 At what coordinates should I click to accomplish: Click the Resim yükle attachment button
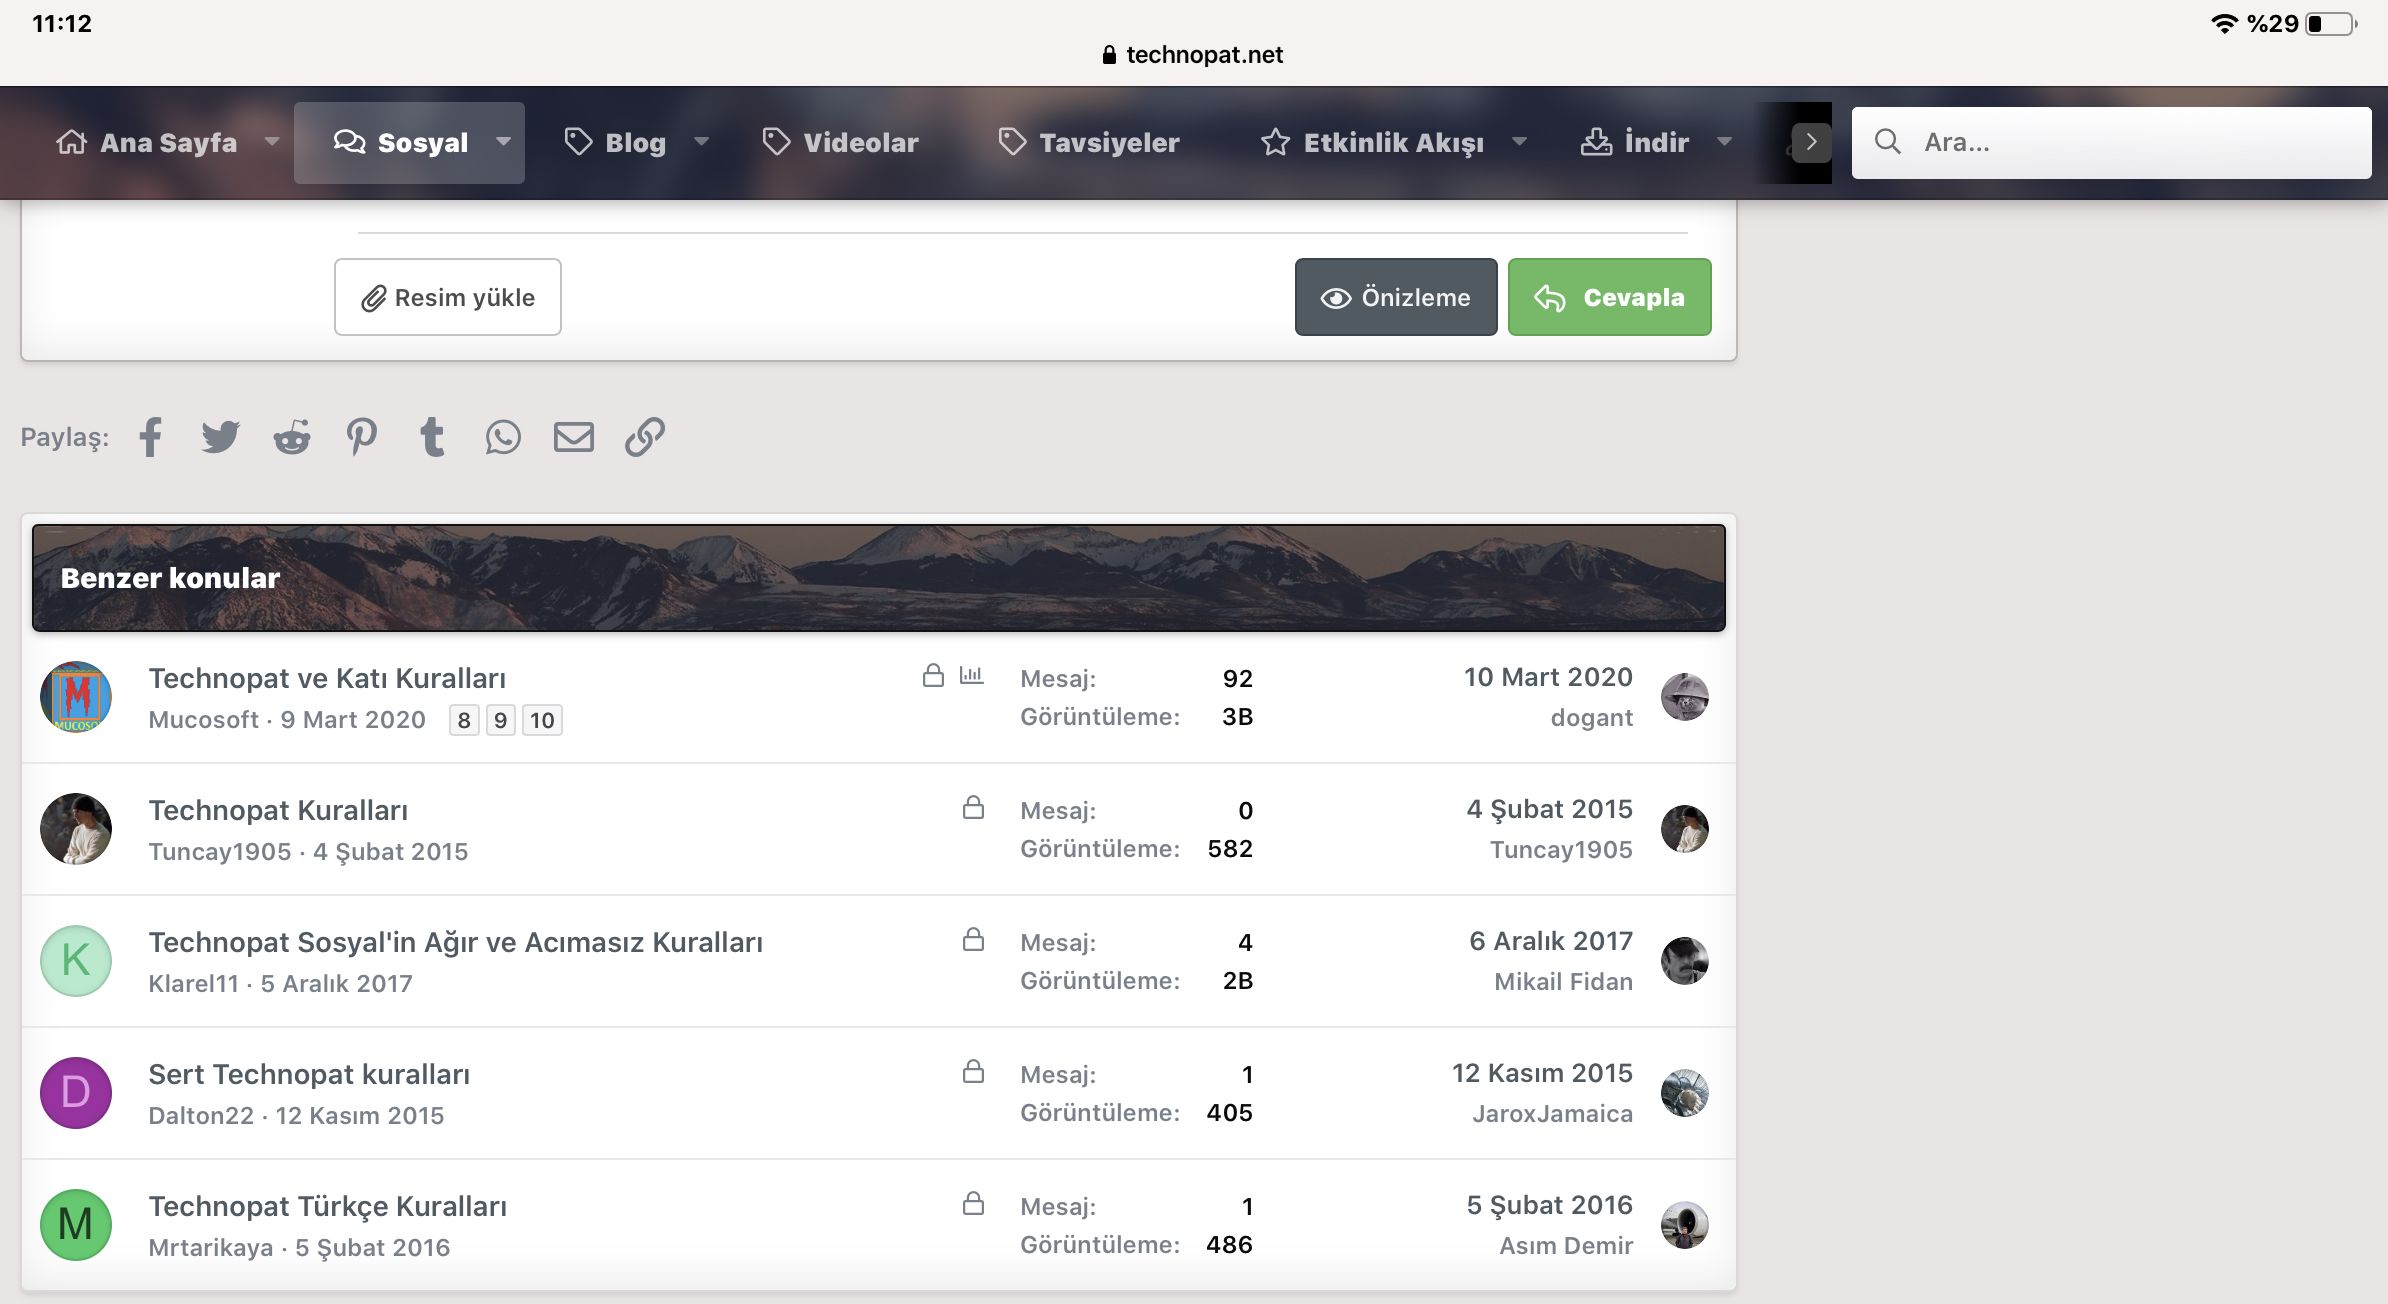448,297
